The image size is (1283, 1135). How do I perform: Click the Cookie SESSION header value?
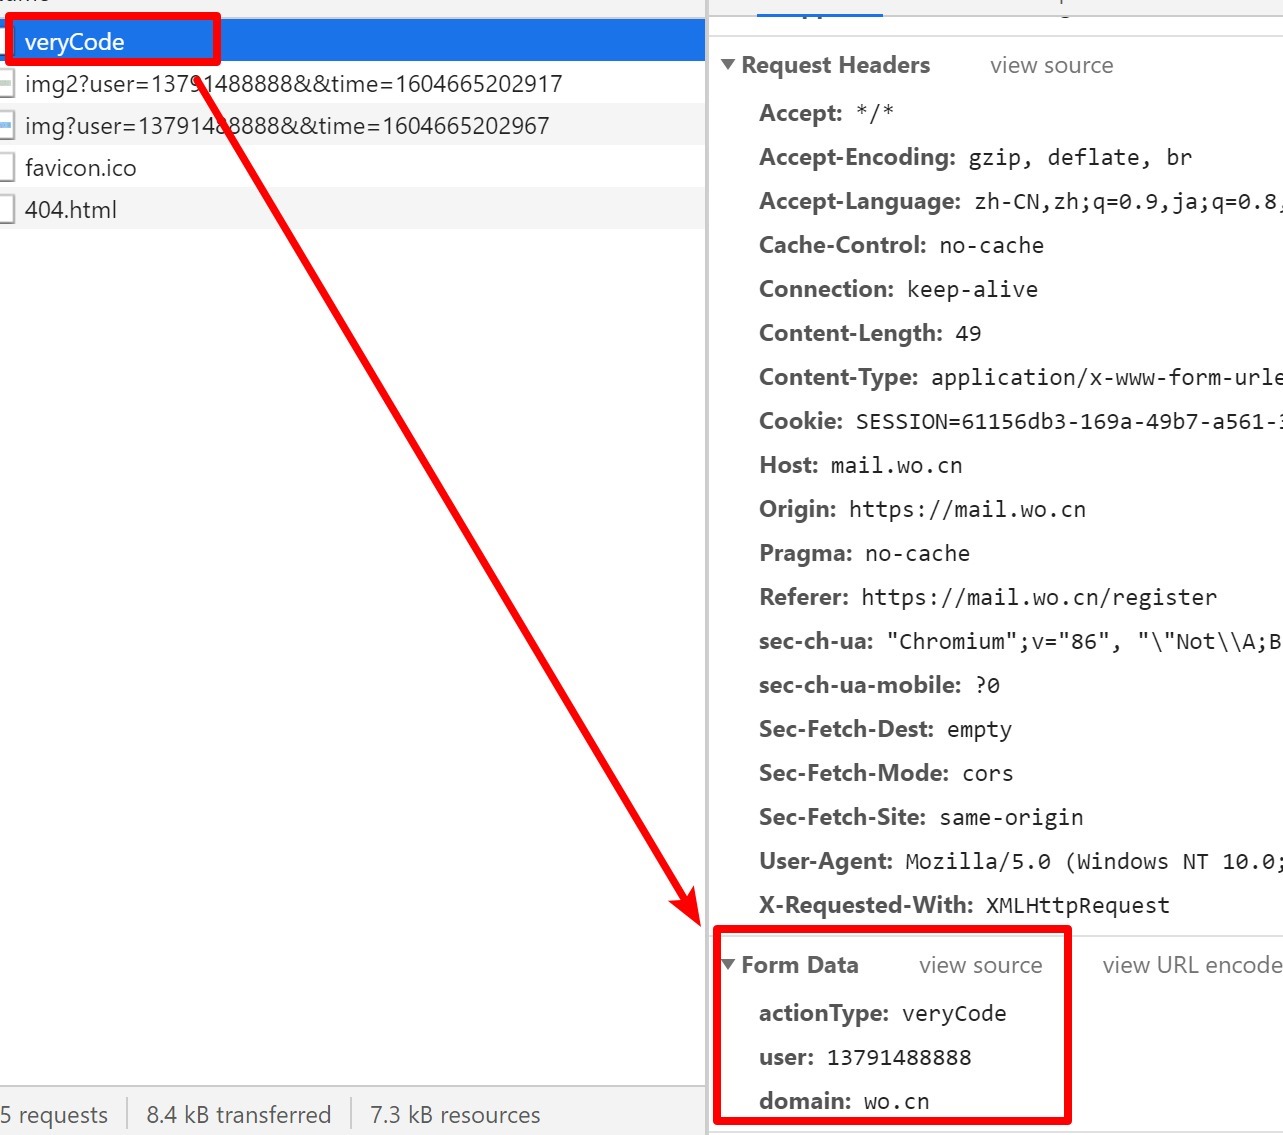point(1069,421)
